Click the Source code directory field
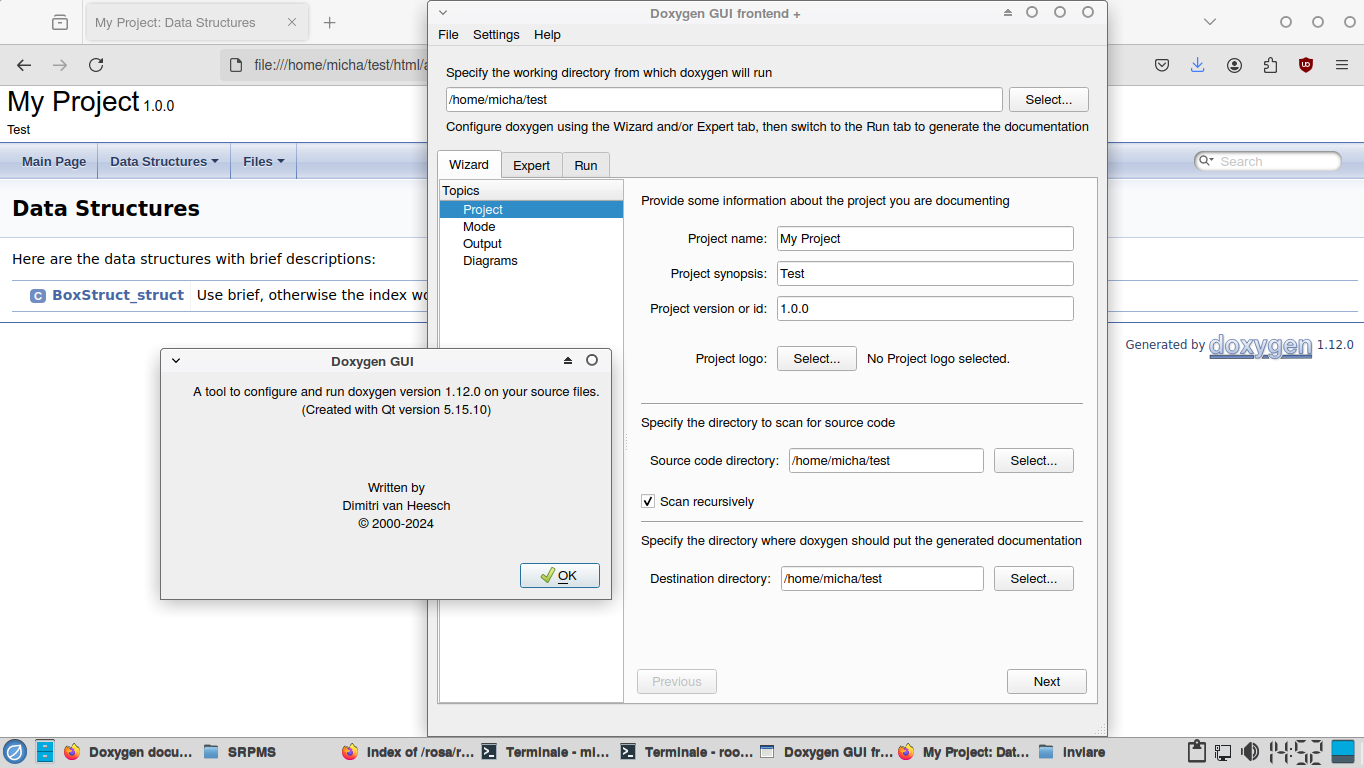1364x768 pixels. (x=886, y=461)
